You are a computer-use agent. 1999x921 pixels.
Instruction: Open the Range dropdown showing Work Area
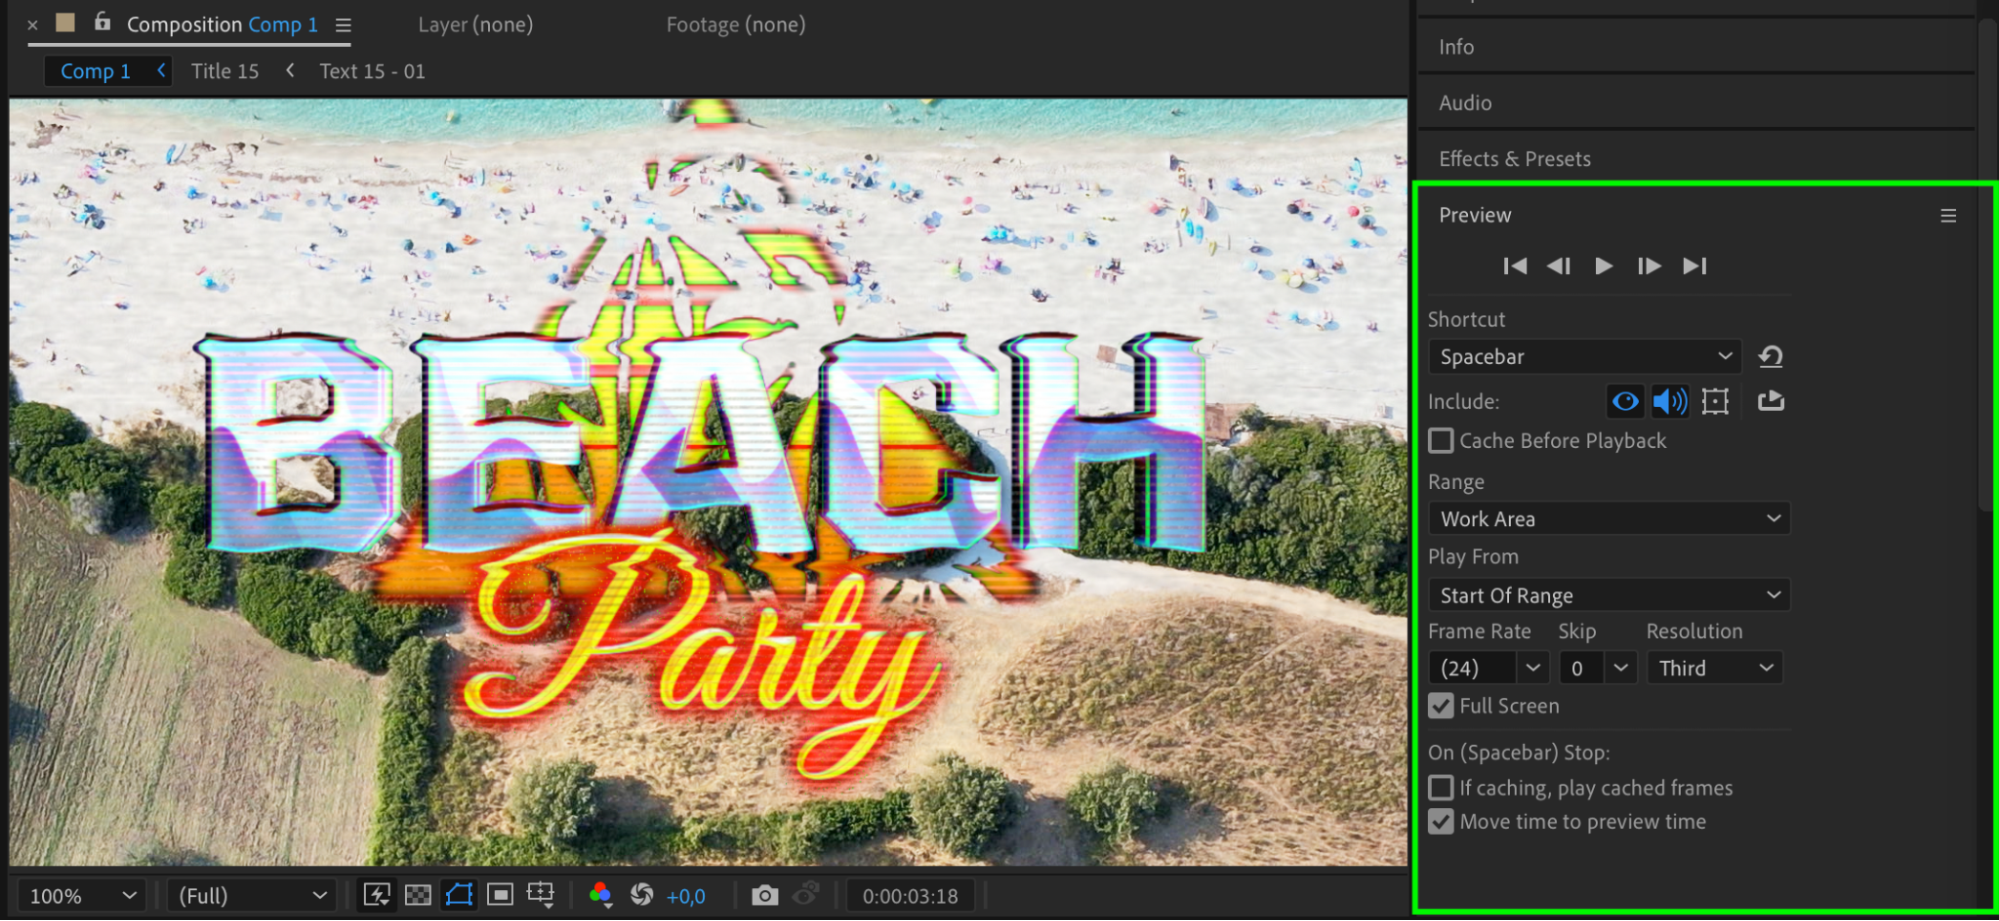(x=1608, y=519)
